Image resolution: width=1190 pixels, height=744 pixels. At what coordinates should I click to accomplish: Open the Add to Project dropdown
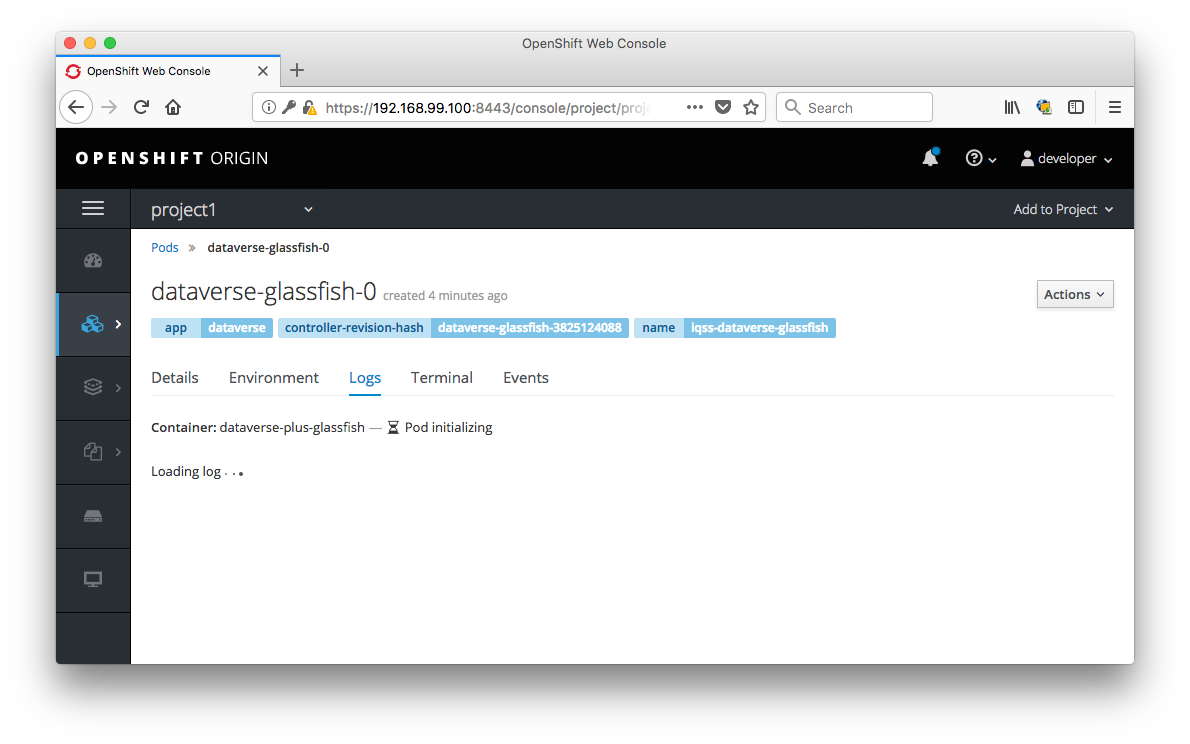coord(1063,210)
